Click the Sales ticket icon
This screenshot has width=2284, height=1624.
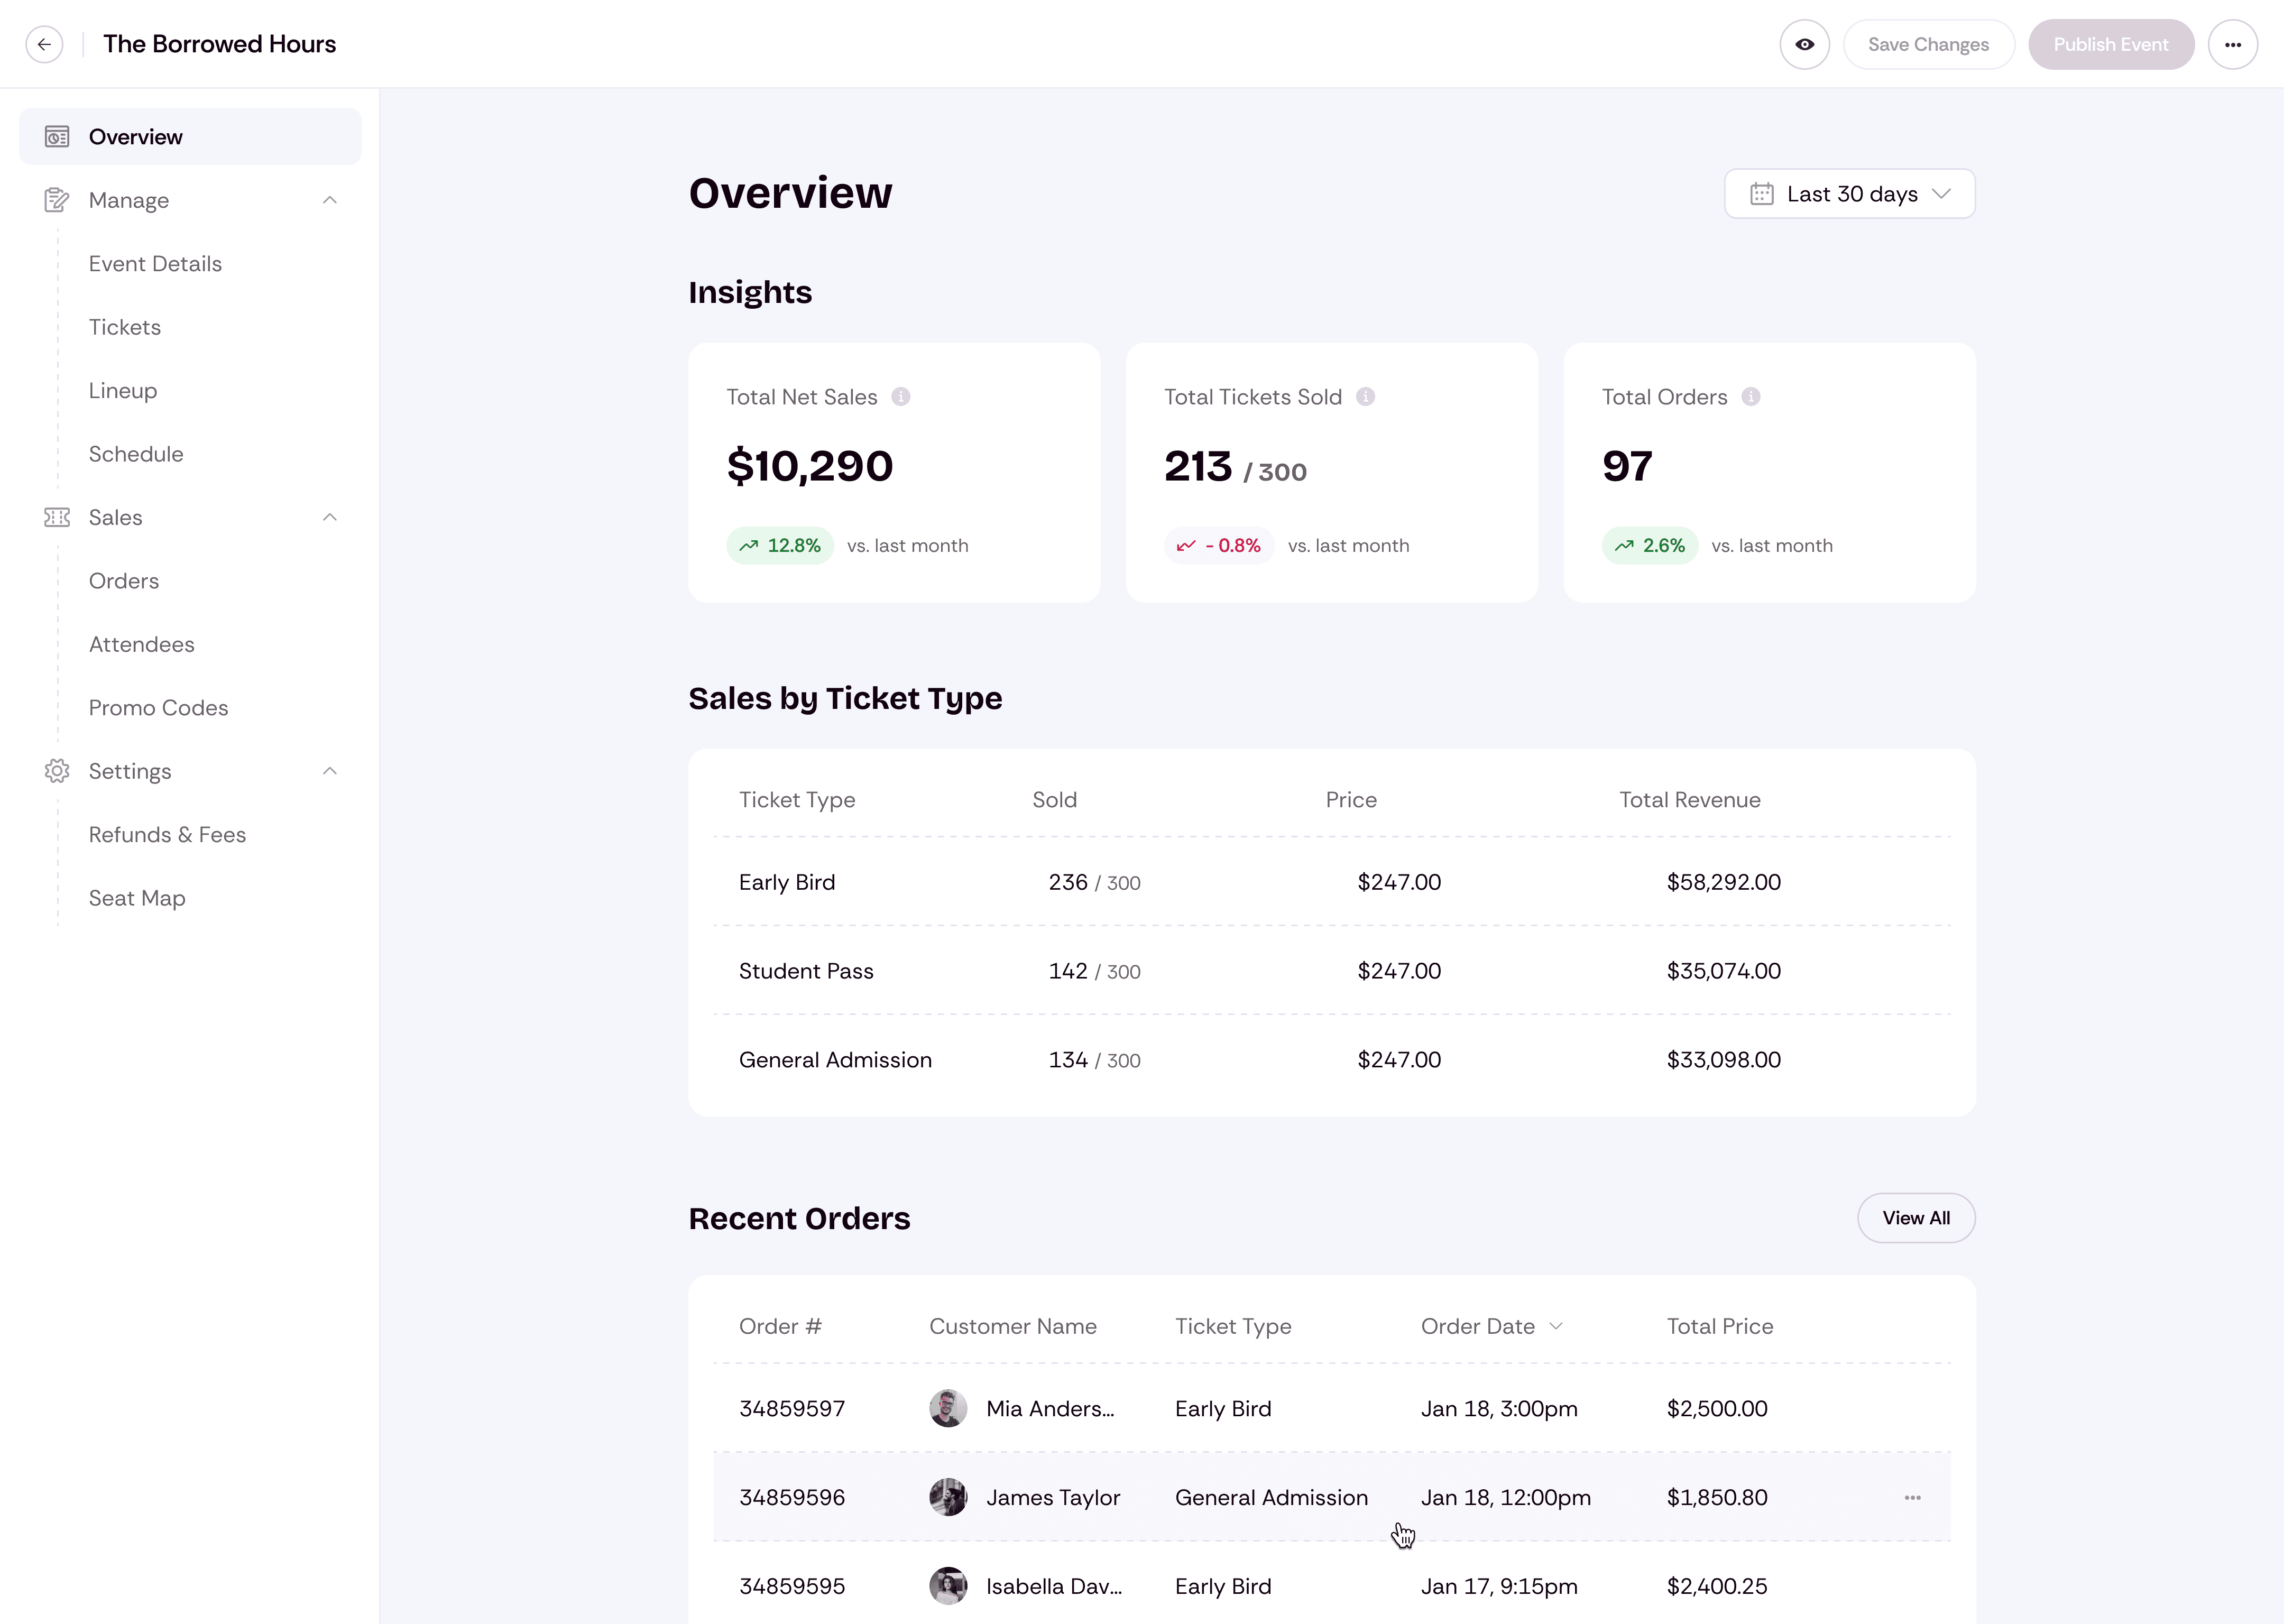57,517
